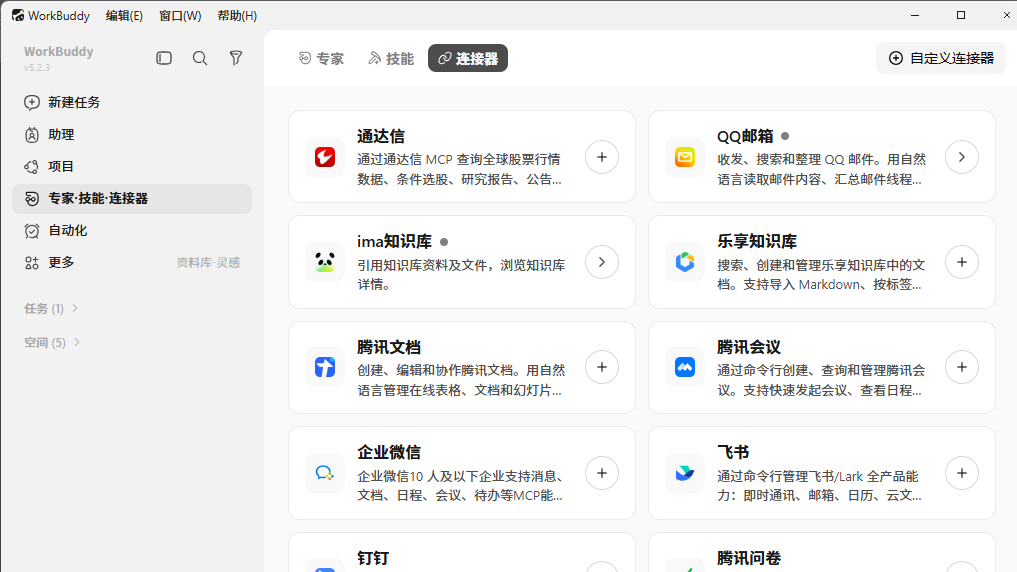Click the 钉钉 card title
Image resolution: width=1017 pixels, height=572 pixels.
(373, 558)
